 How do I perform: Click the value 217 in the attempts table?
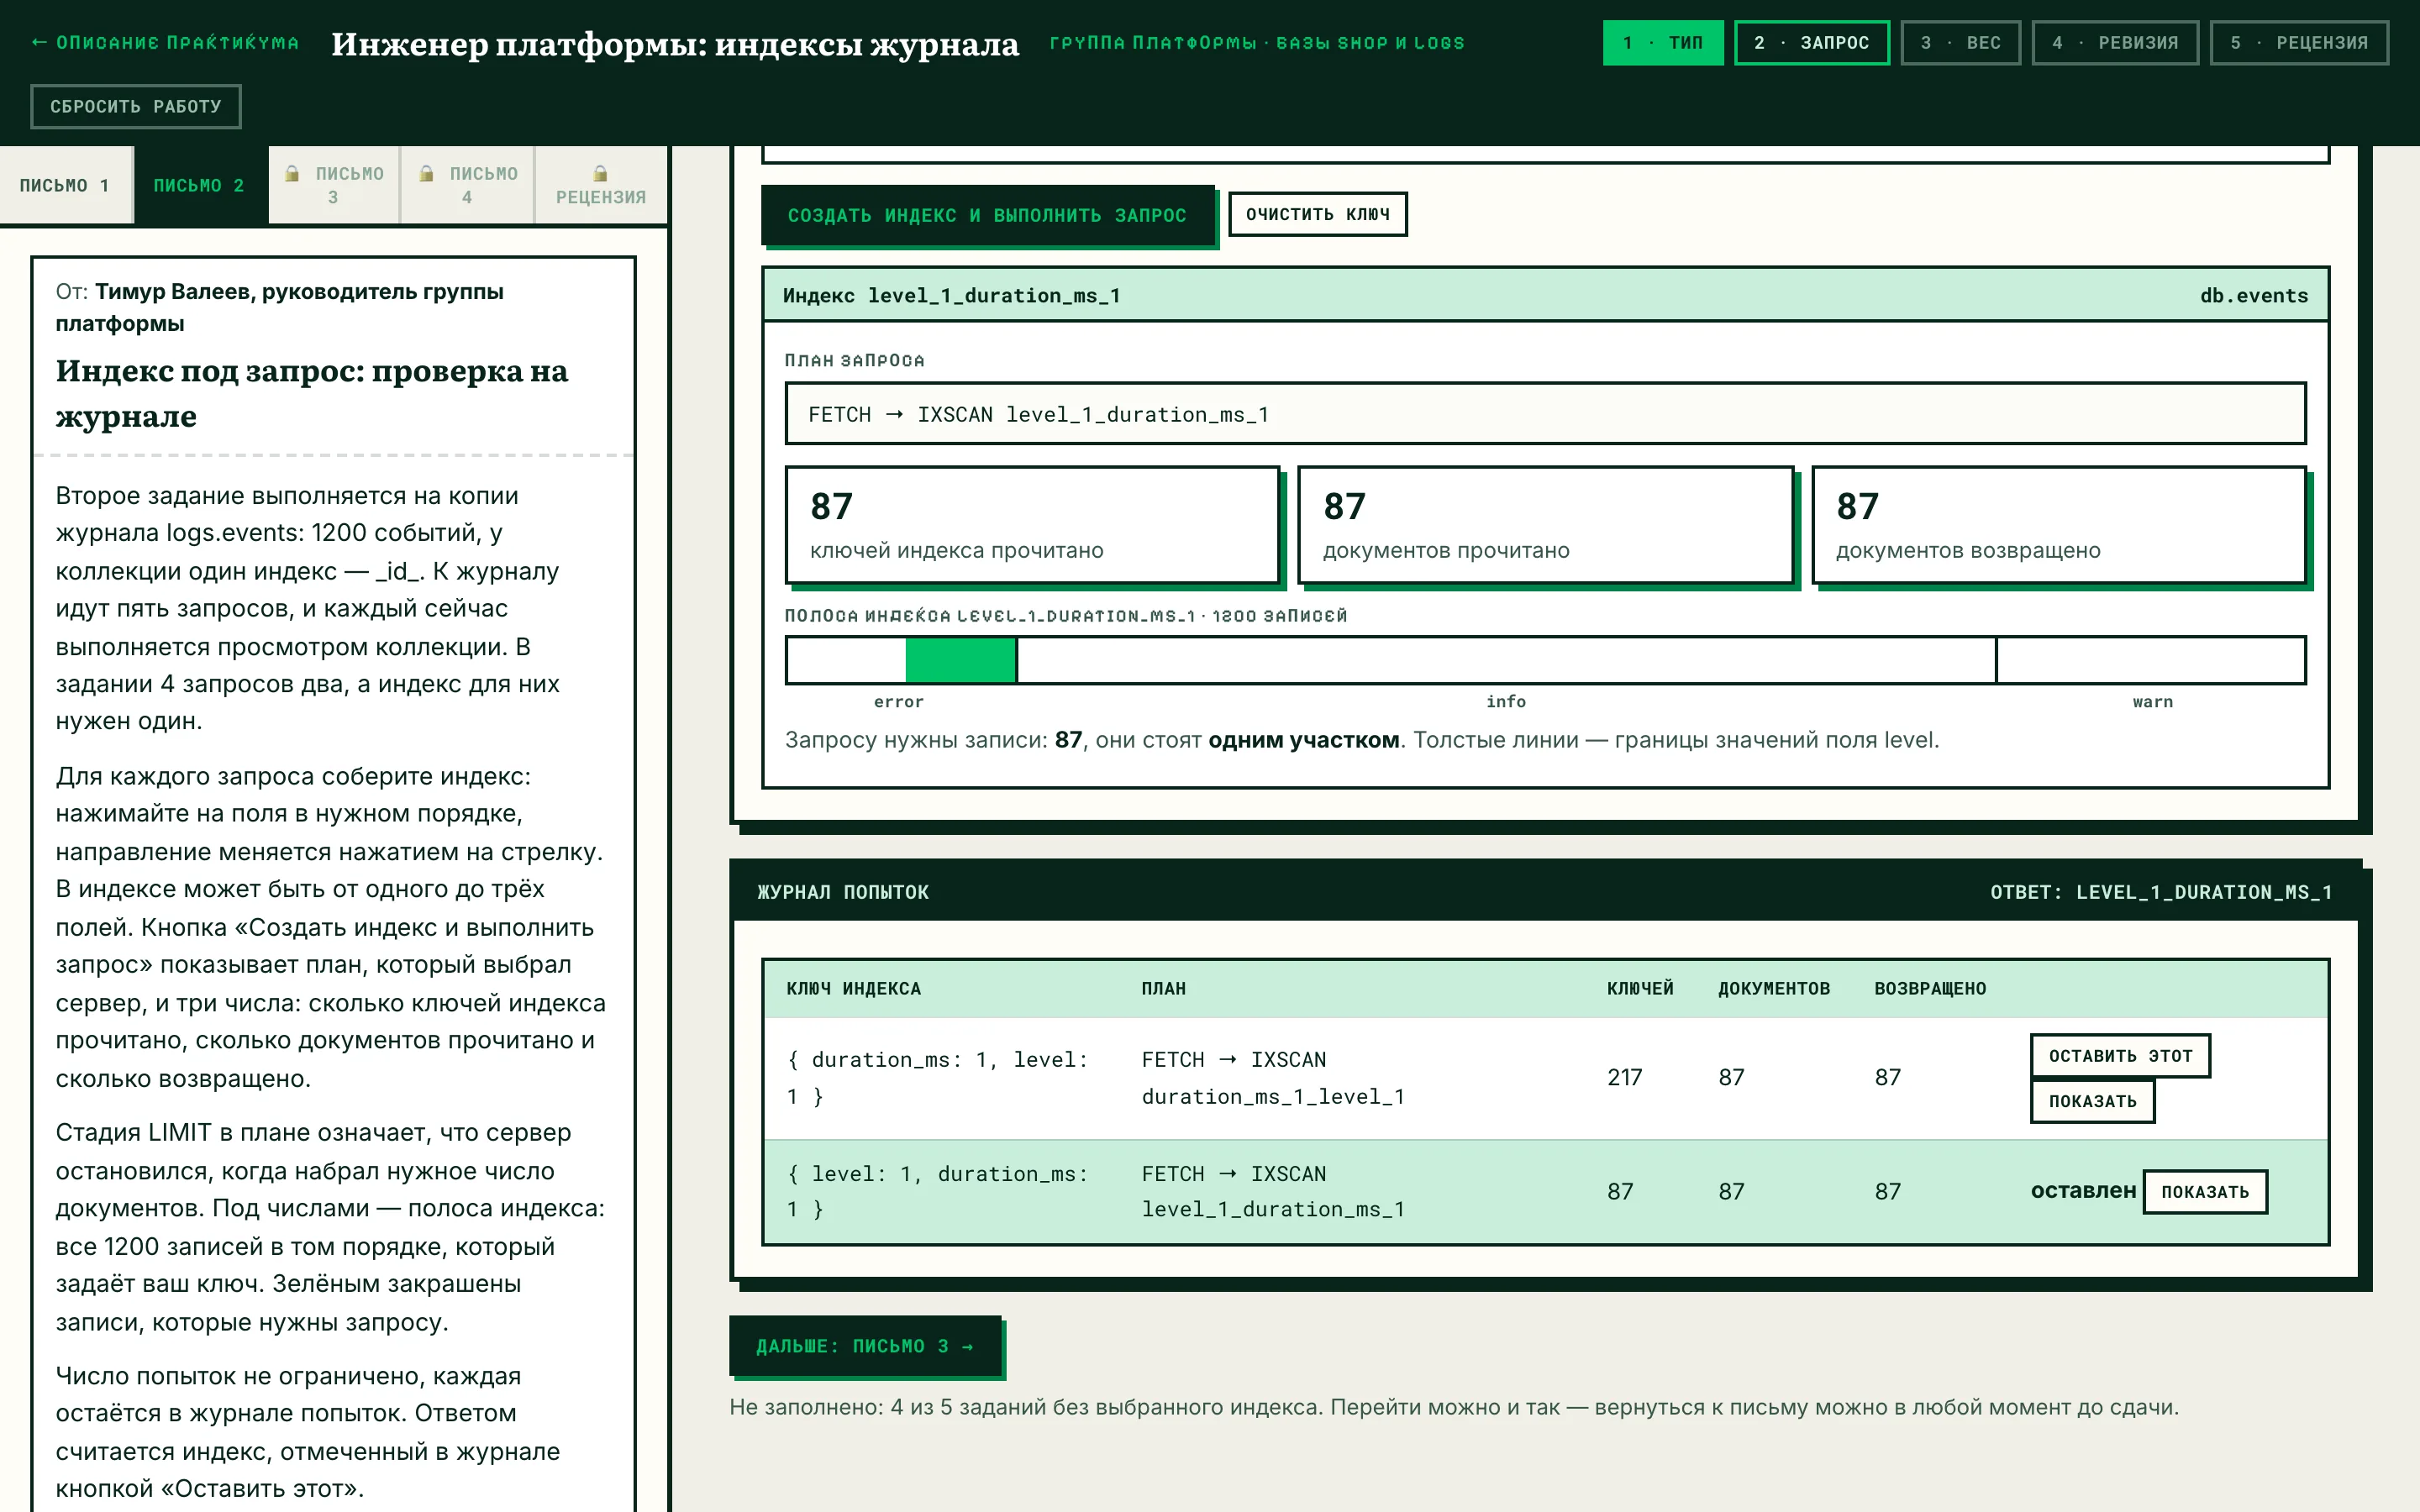tap(1624, 1077)
